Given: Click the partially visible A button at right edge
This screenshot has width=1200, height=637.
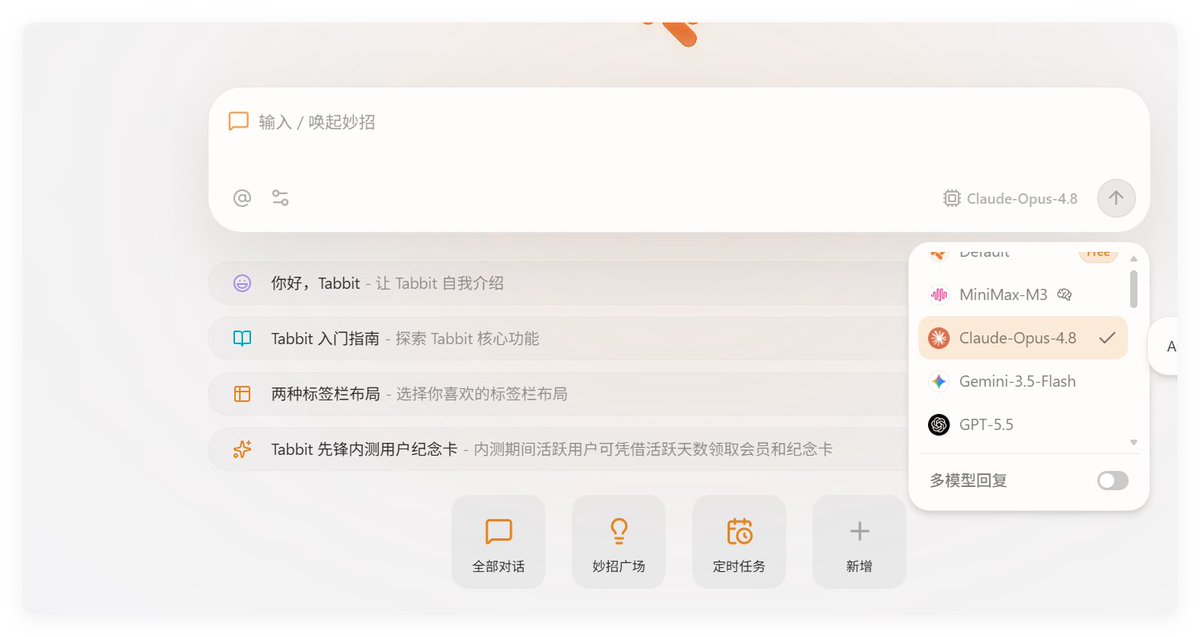Looking at the screenshot, I should 1164,346.
